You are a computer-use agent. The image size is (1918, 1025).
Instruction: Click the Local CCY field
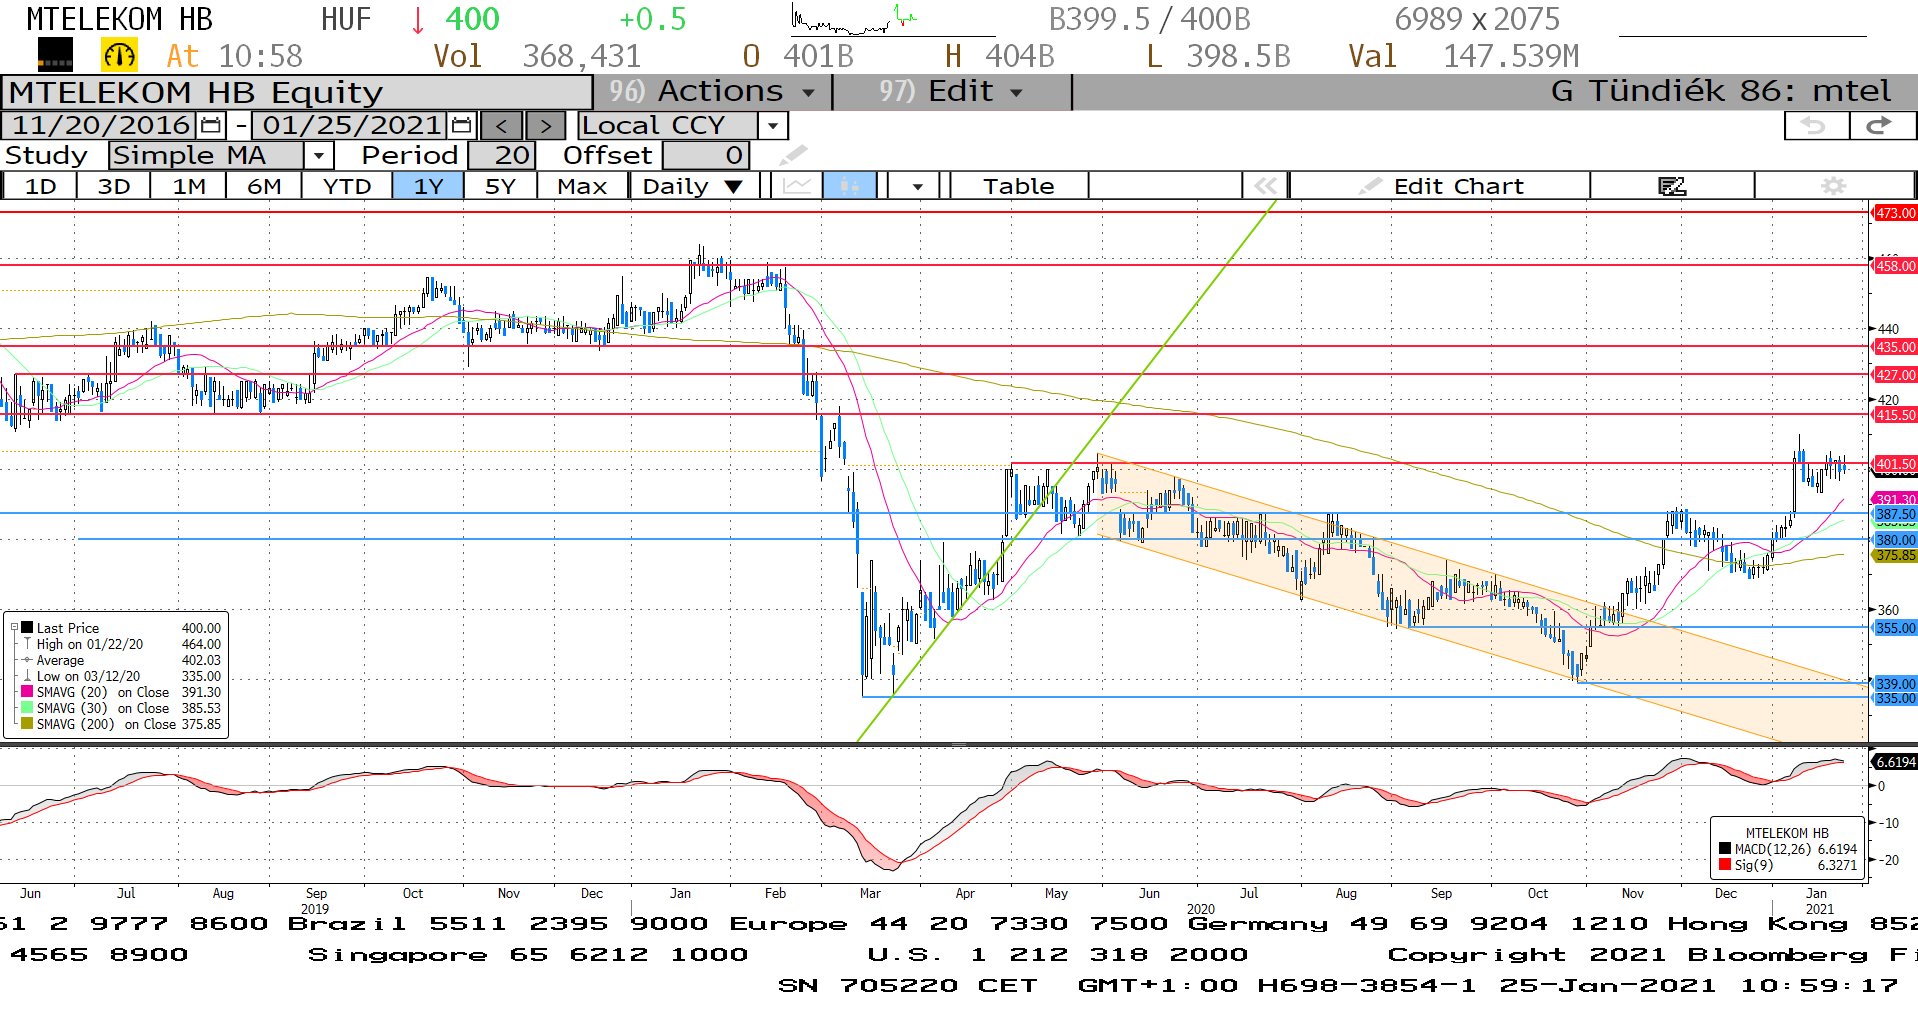tap(667, 126)
